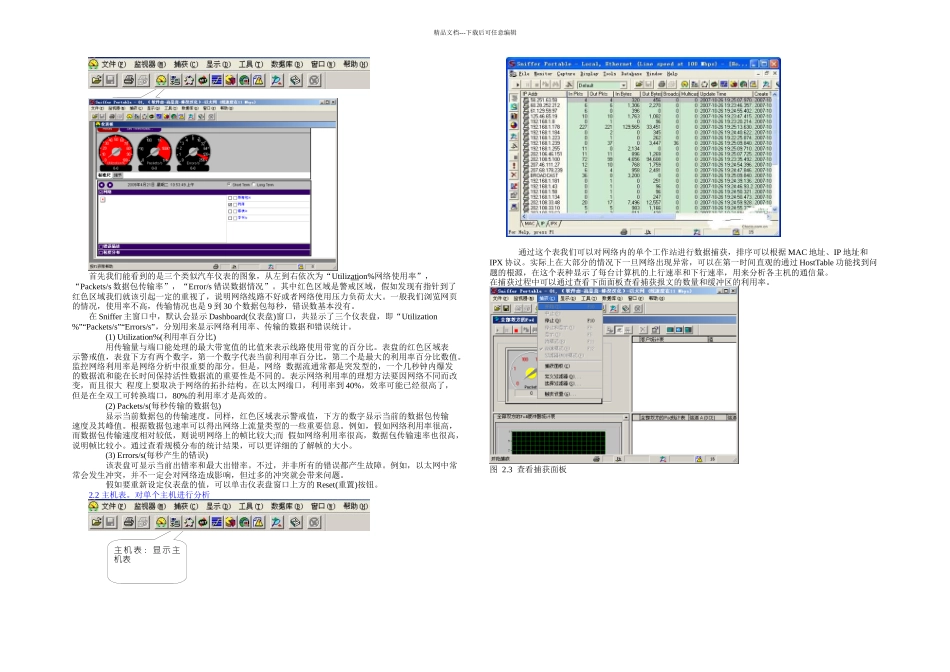Click Global Statistics icon in upper toolbar image
This screenshot has width=950, height=672.
[244, 80]
